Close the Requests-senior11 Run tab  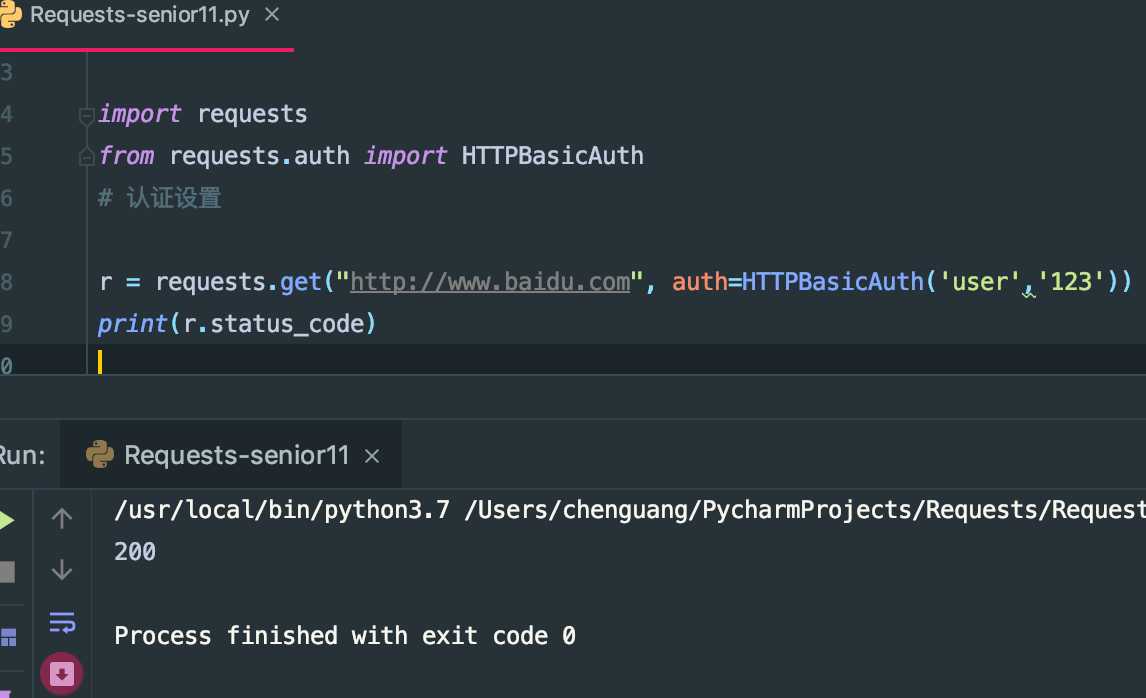click(372, 457)
